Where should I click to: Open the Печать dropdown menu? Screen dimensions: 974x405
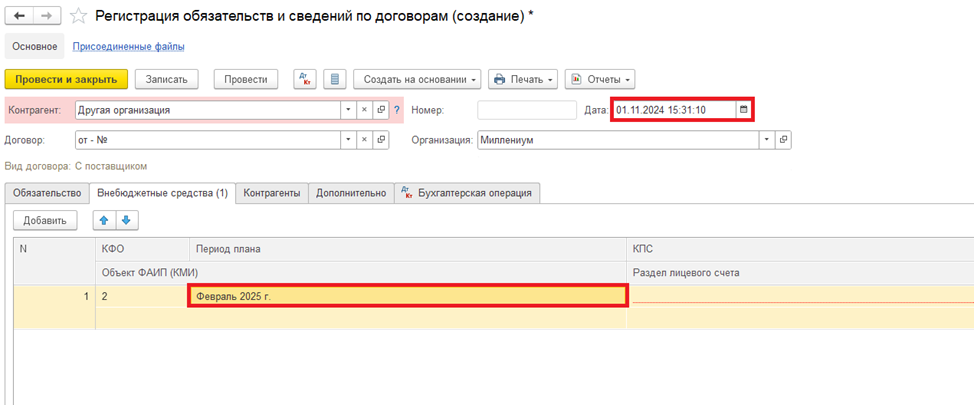(523, 80)
